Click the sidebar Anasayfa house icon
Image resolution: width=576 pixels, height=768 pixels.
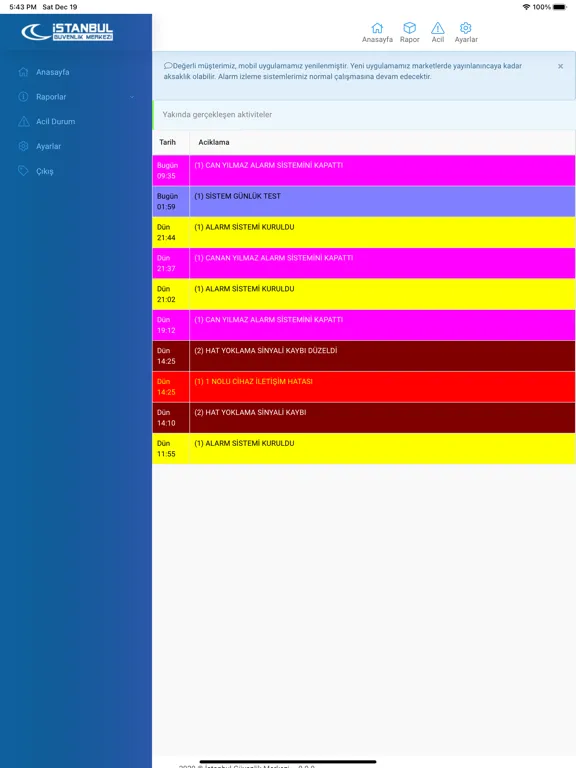coord(24,72)
